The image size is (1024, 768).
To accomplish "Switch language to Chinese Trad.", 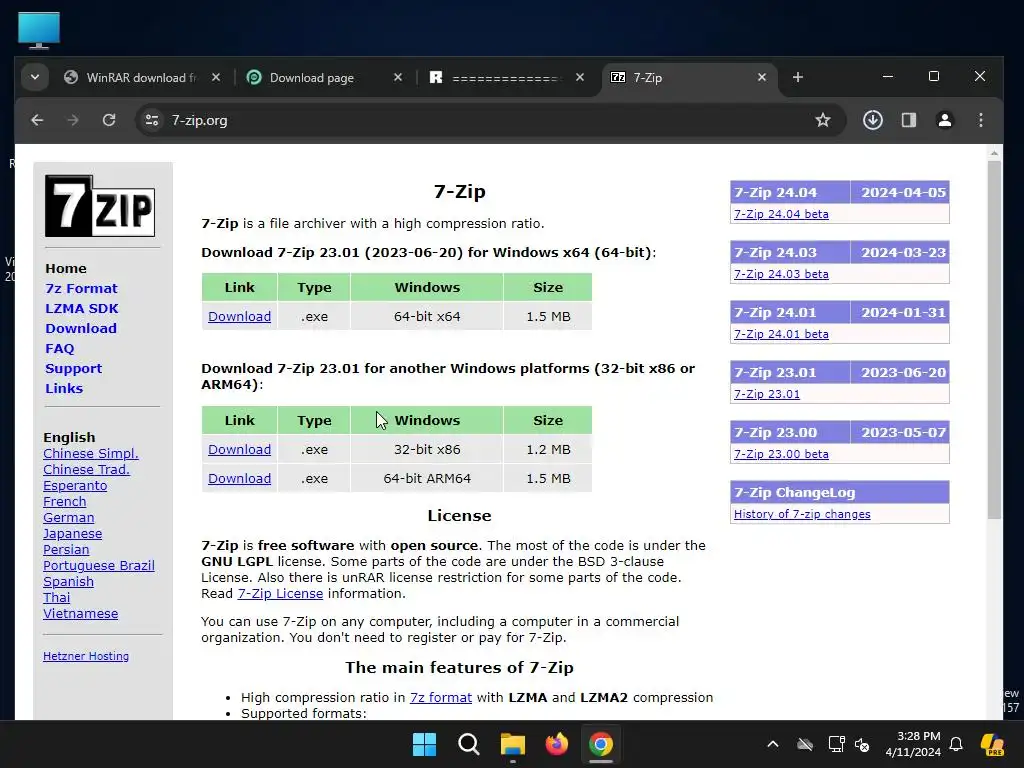I will coord(86,470).
